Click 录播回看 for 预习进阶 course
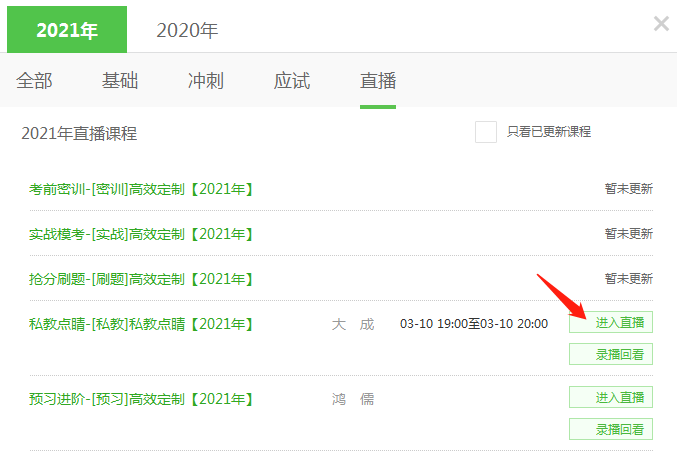Screen dimensions: 677x459 [611, 429]
